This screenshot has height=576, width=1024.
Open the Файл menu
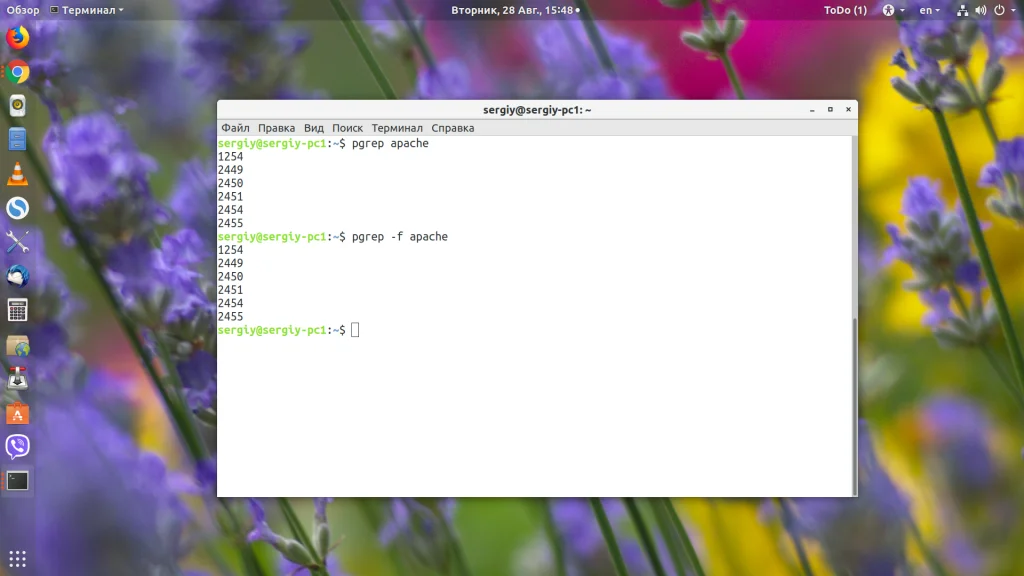235,128
